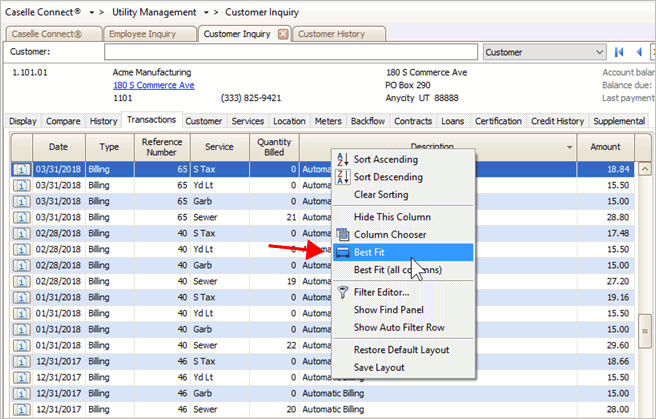
Task: Open the Backflow tab
Action: pyautogui.click(x=368, y=121)
